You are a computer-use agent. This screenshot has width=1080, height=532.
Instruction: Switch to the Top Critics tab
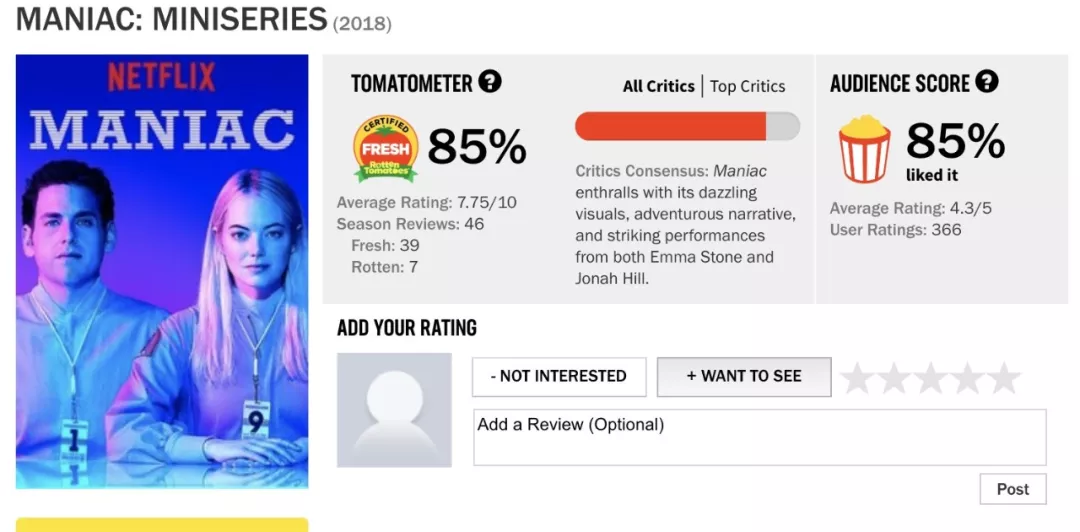(748, 86)
